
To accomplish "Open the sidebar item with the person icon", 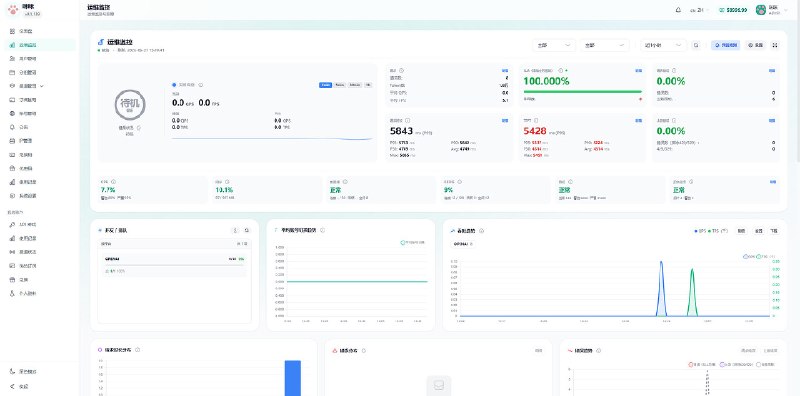I will 40,293.
